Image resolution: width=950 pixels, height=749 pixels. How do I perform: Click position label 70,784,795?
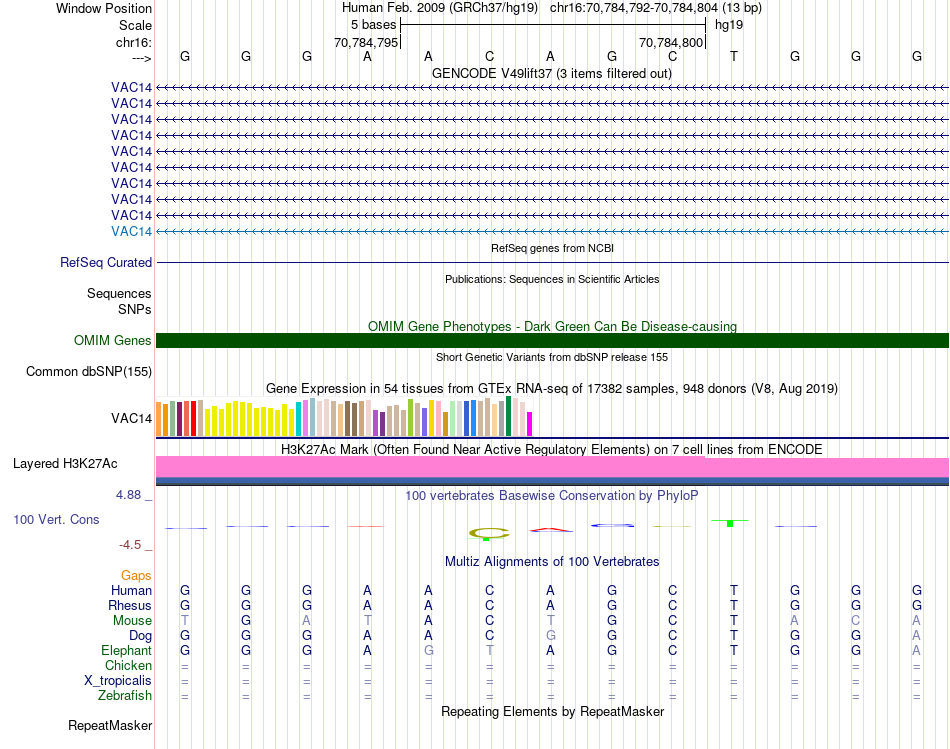366,42
